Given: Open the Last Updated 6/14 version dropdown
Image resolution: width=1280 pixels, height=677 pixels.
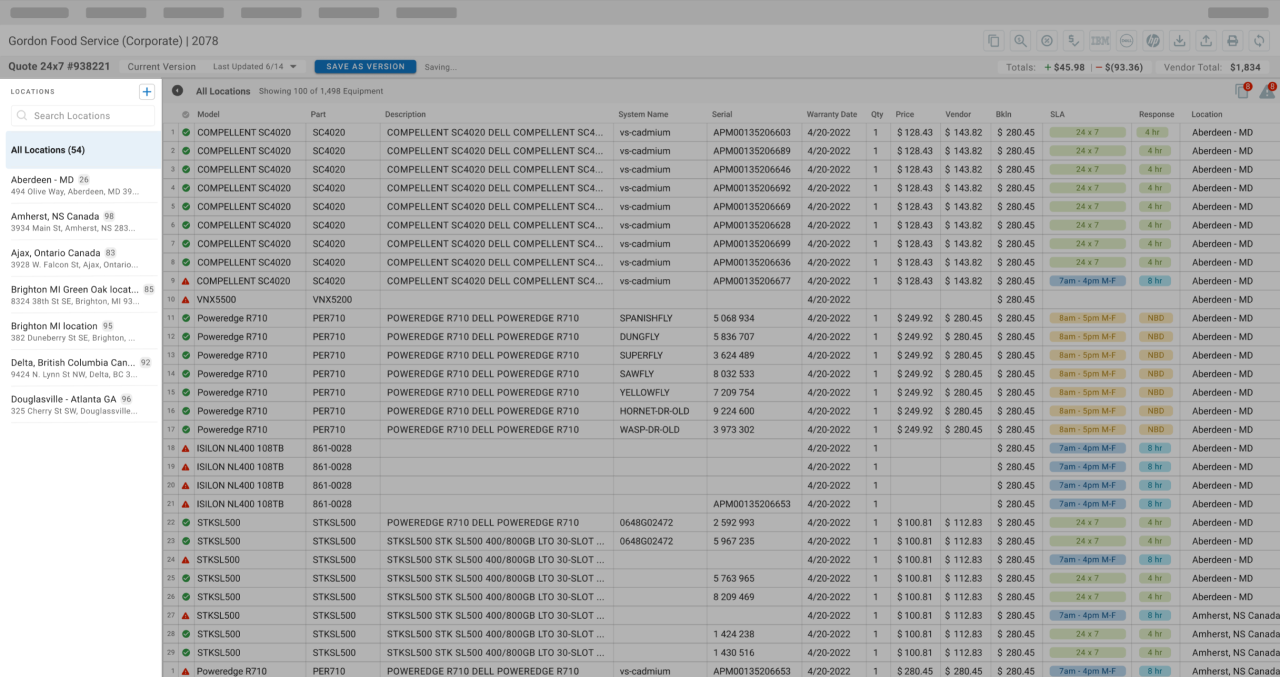Looking at the screenshot, I should click(x=255, y=67).
